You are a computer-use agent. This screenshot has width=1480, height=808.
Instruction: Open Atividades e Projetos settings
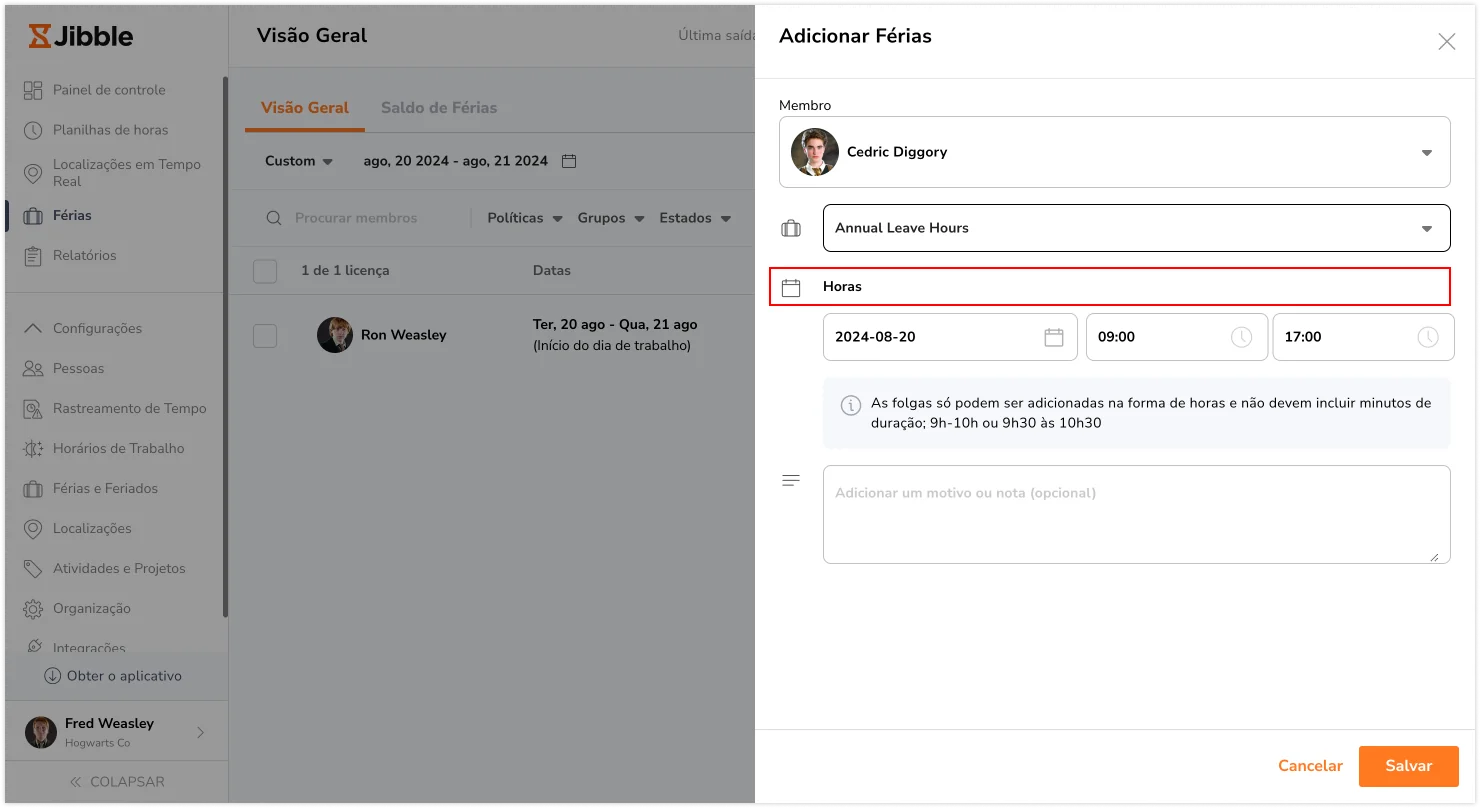pyautogui.click(x=119, y=568)
